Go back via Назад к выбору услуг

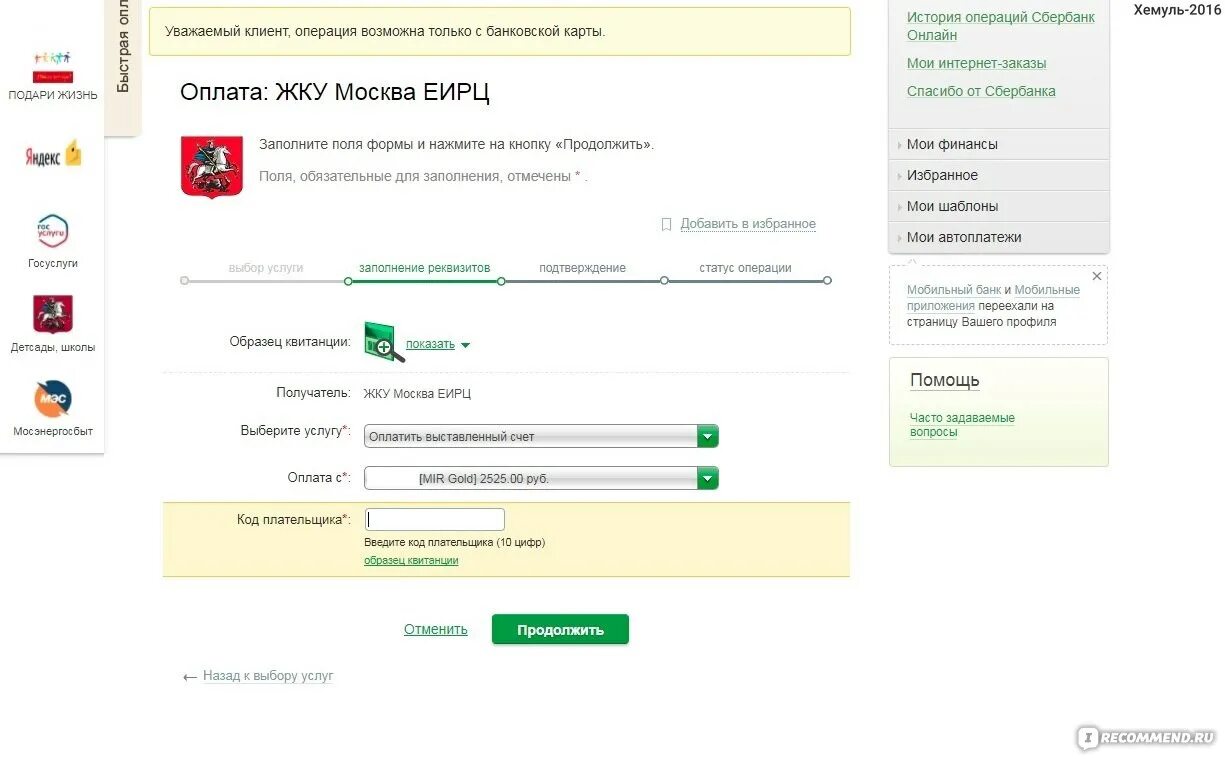[x=268, y=676]
